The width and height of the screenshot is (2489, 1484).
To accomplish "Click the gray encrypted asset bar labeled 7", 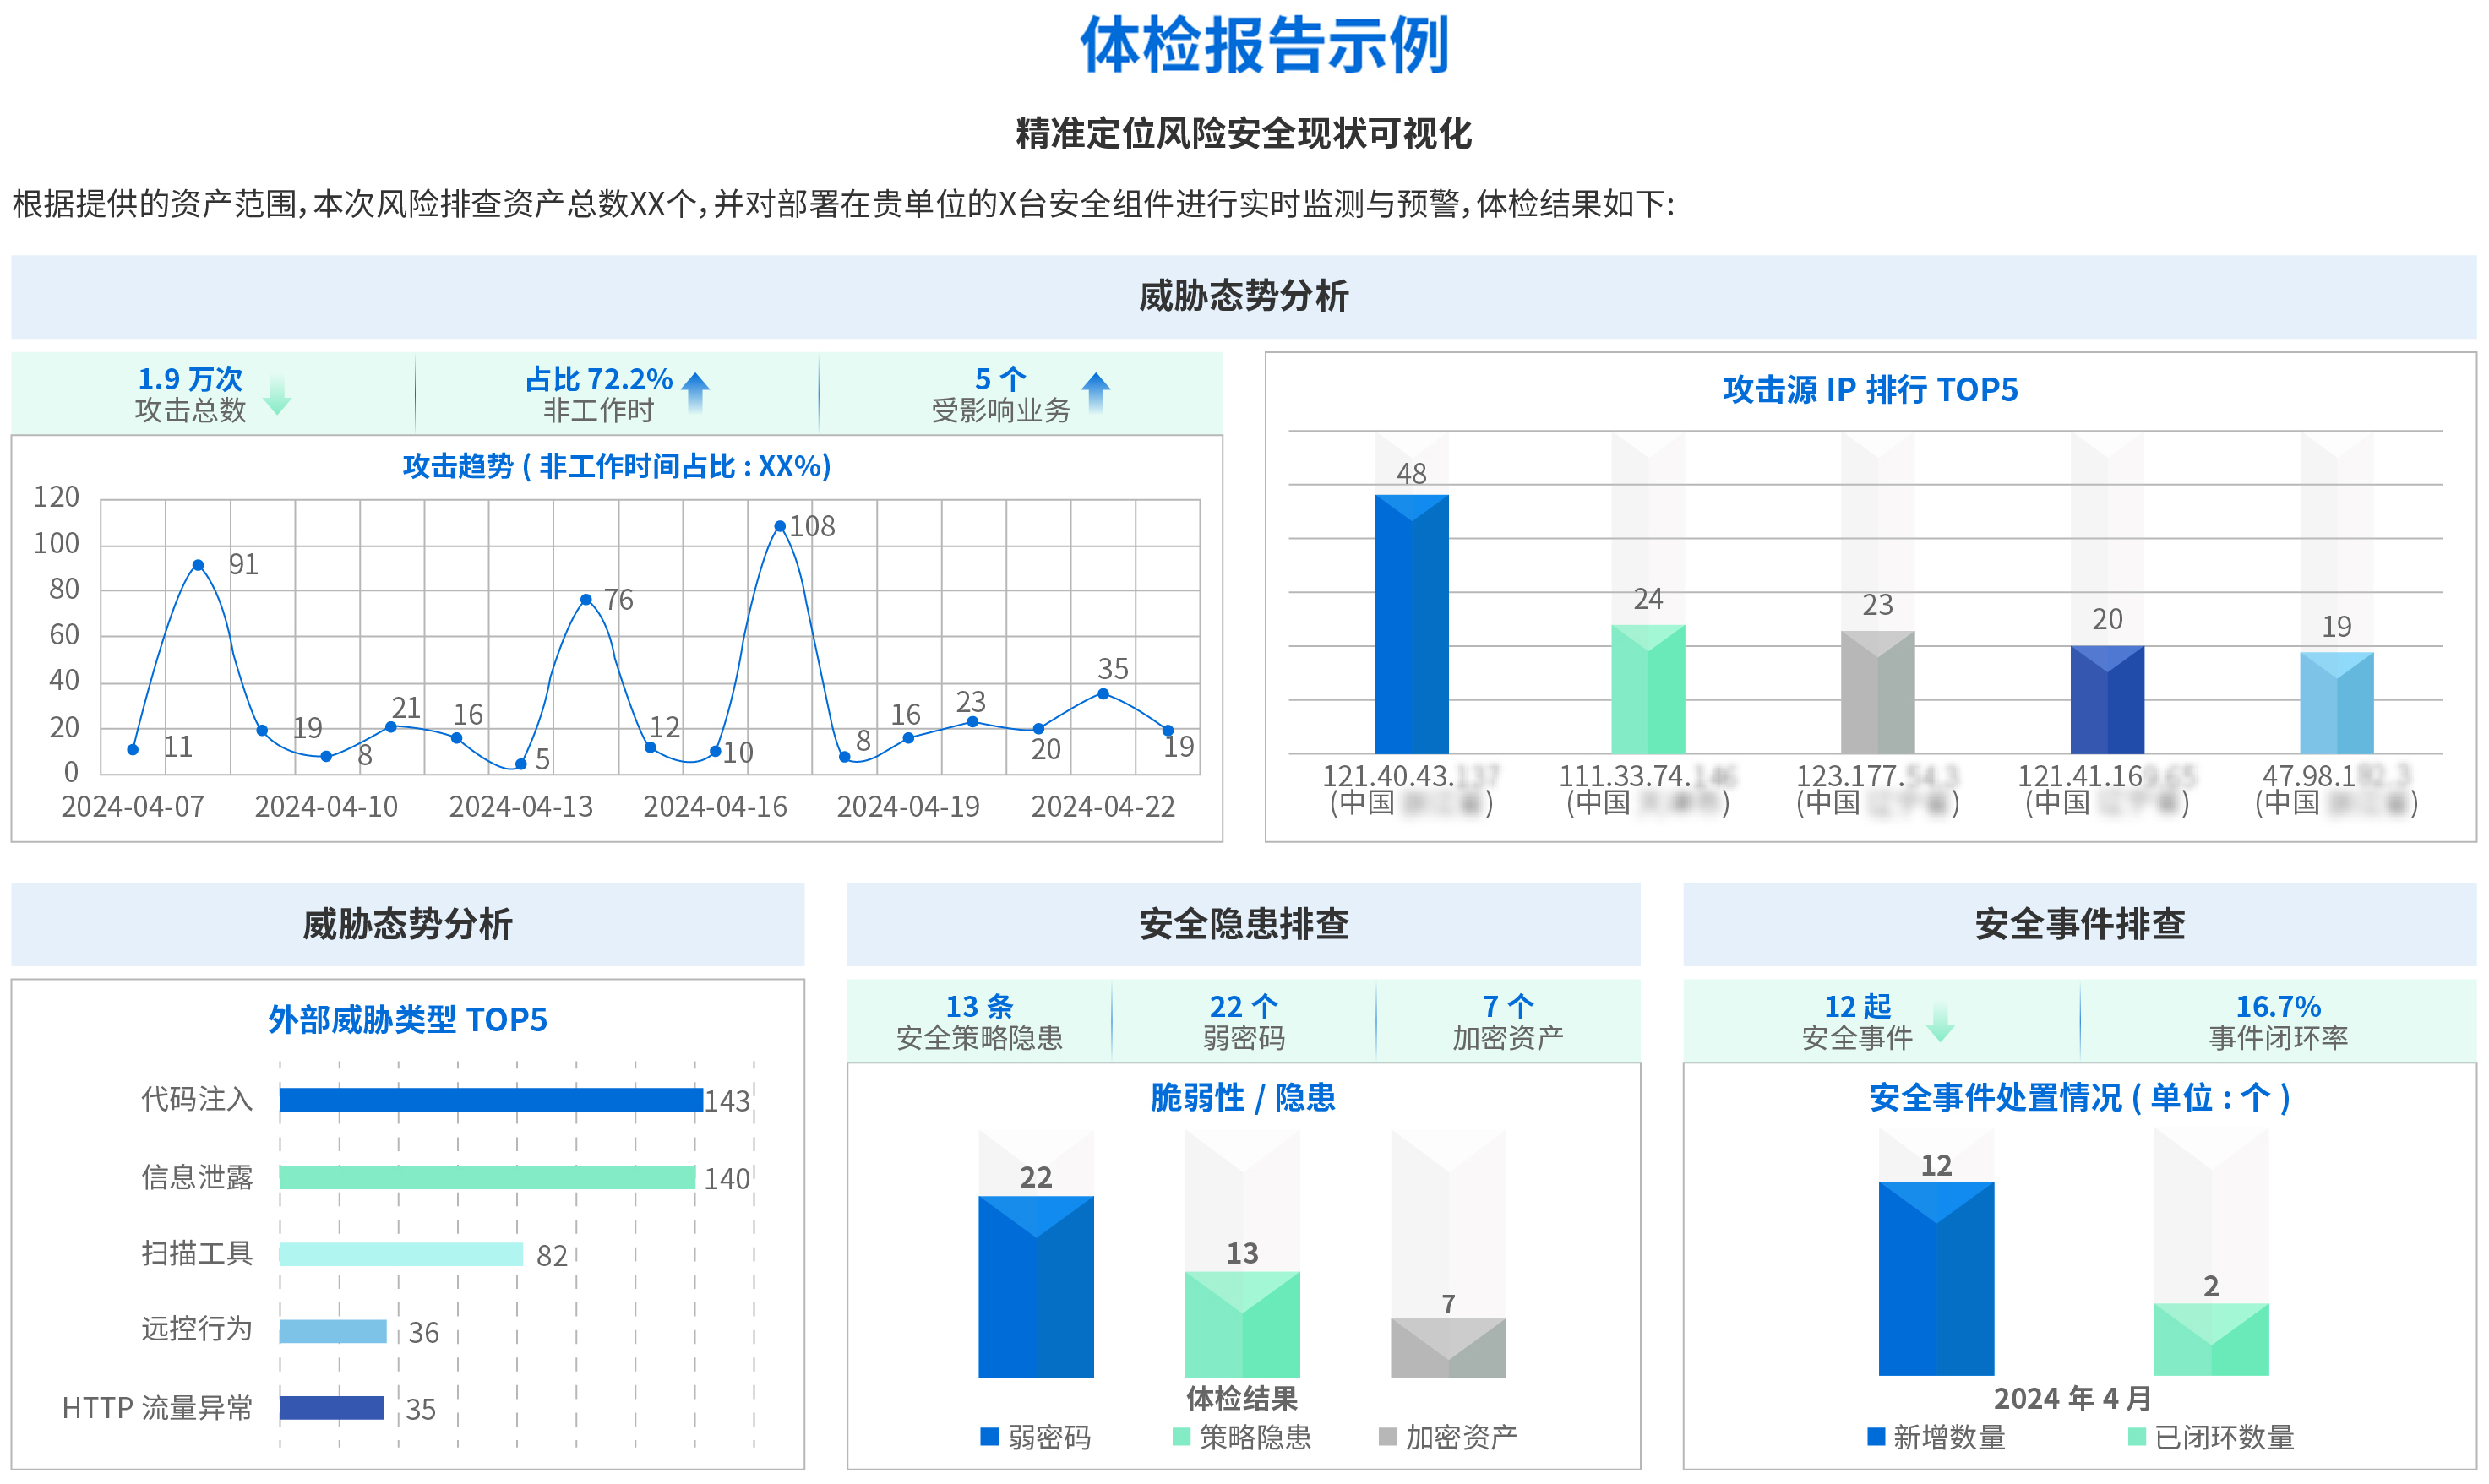I will [1448, 1348].
